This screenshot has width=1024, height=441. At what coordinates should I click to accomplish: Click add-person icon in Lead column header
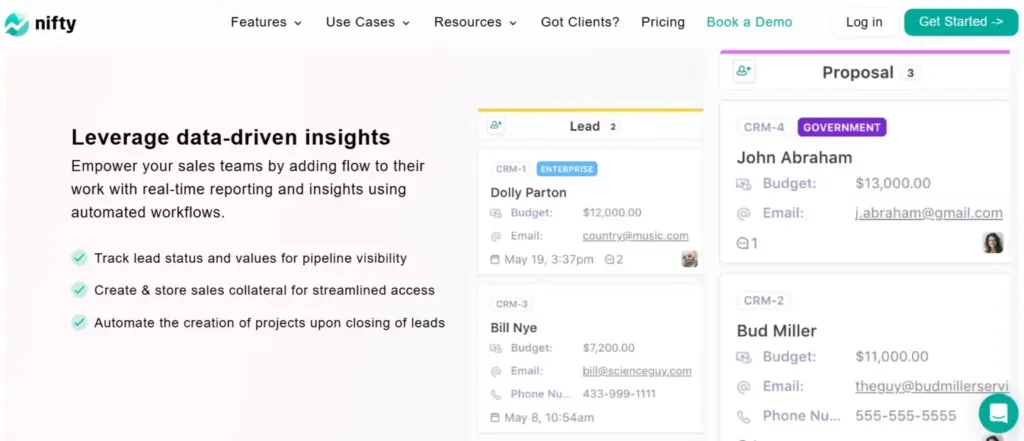496,126
